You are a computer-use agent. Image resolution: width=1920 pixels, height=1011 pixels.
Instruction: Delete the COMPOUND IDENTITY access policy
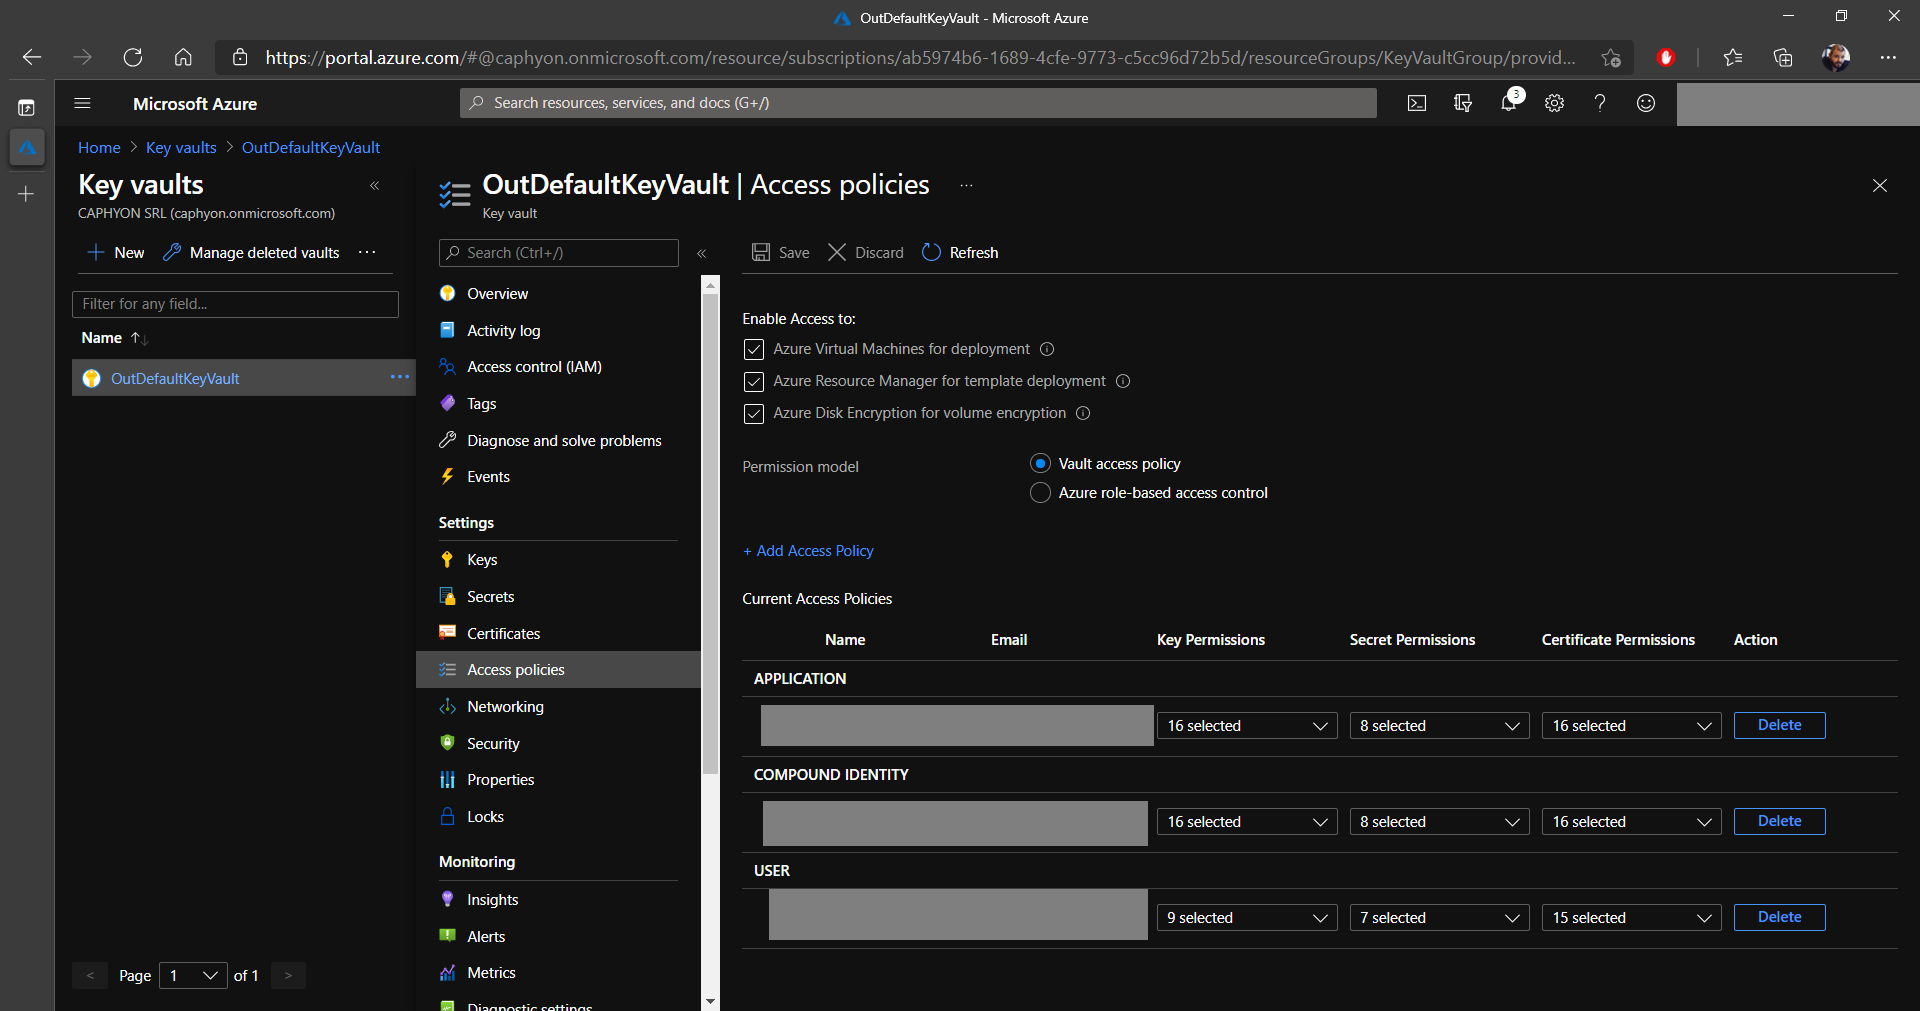click(x=1779, y=821)
